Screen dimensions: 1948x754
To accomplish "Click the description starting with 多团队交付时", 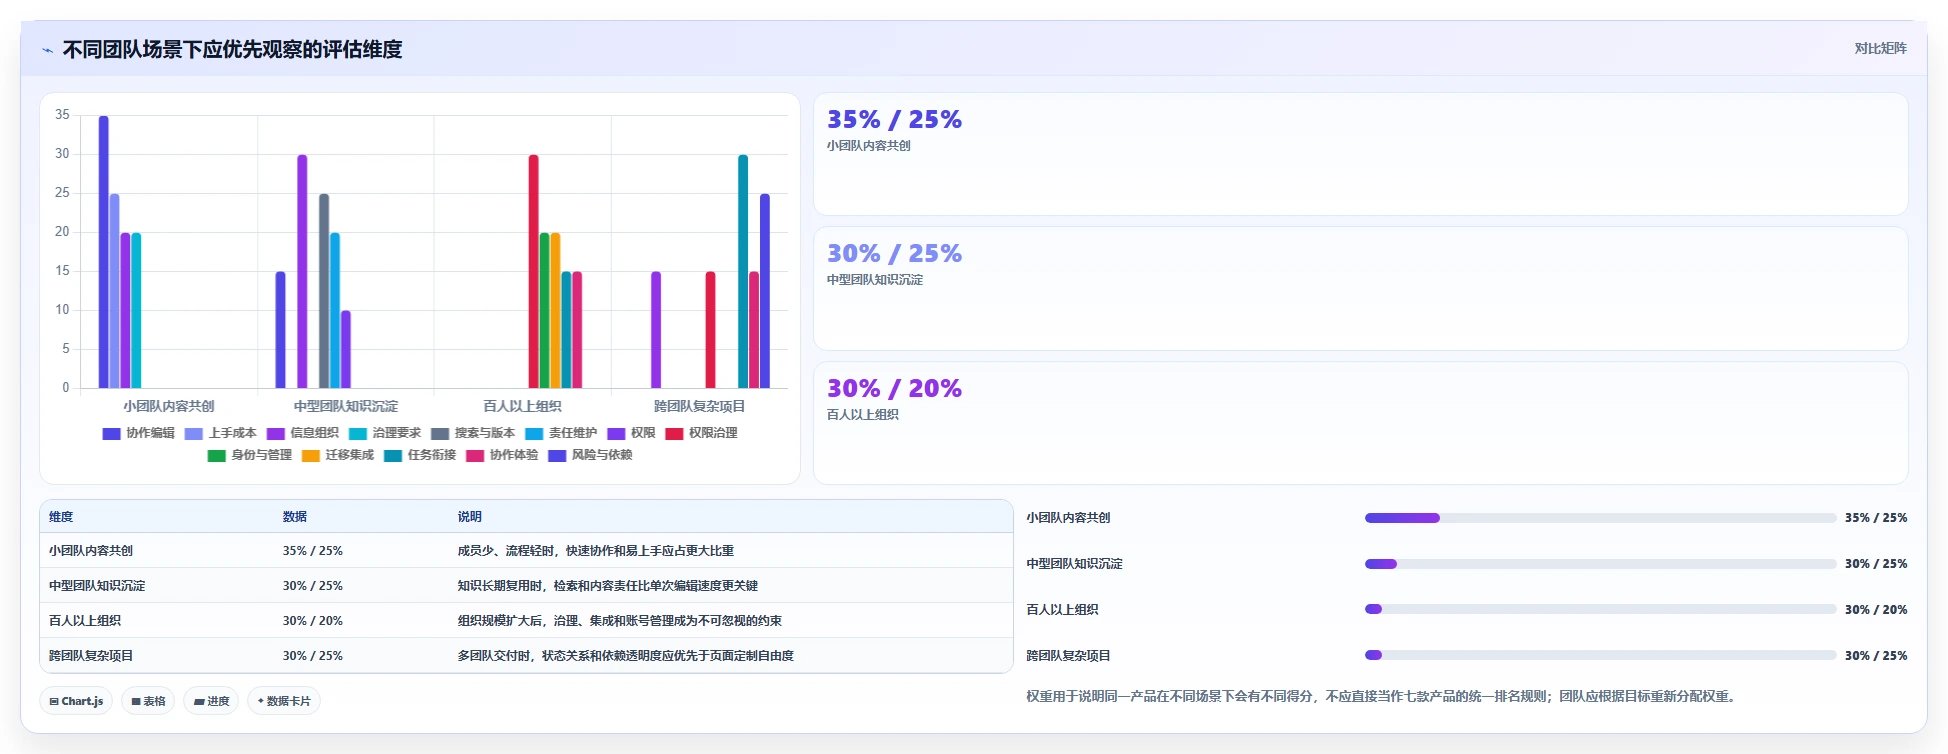I will click(x=626, y=656).
